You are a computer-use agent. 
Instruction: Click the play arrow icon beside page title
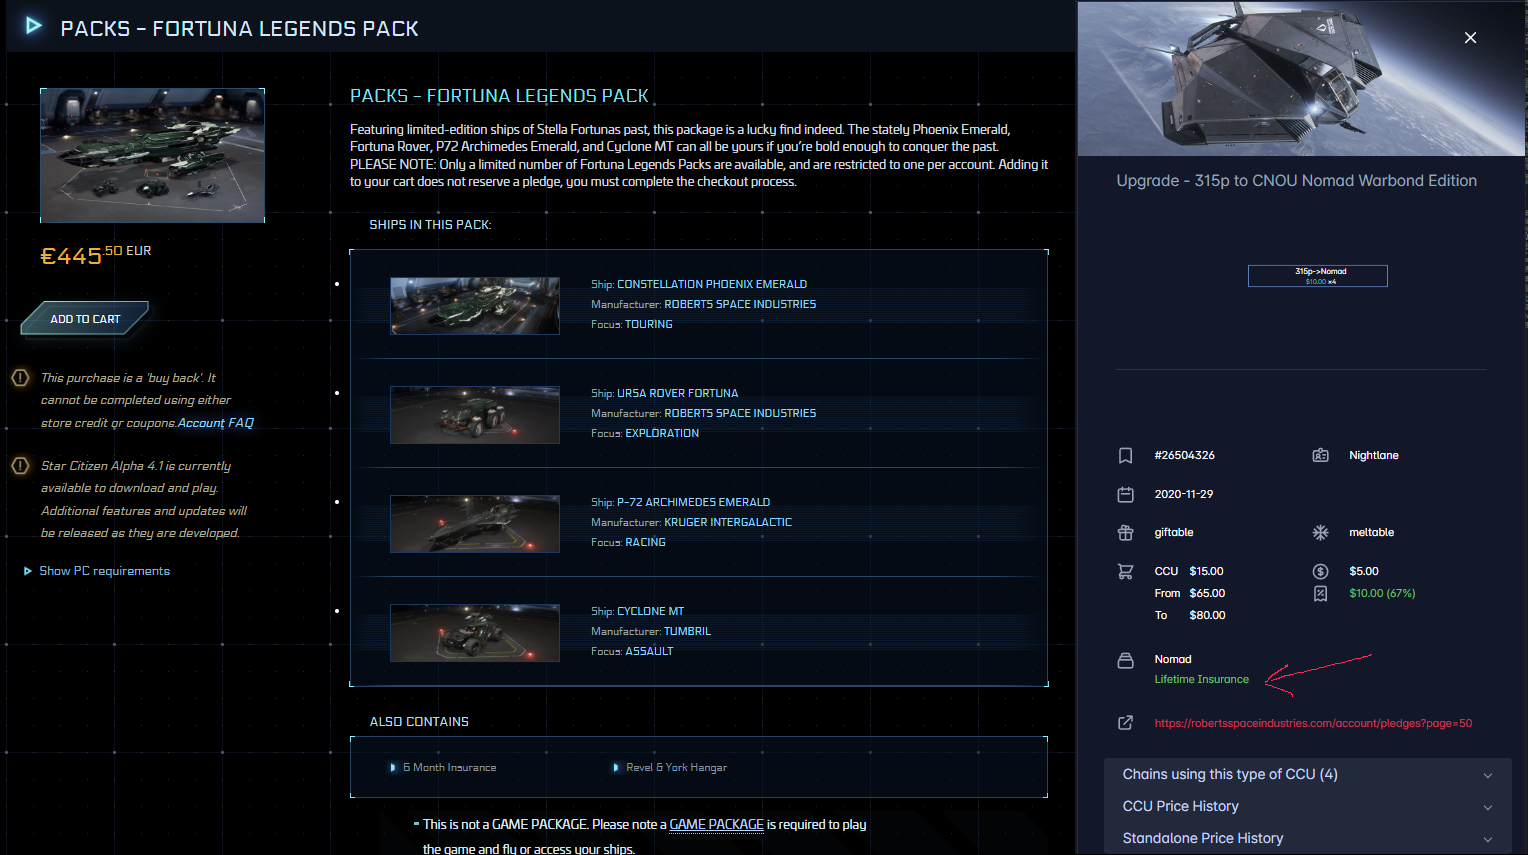34,26
